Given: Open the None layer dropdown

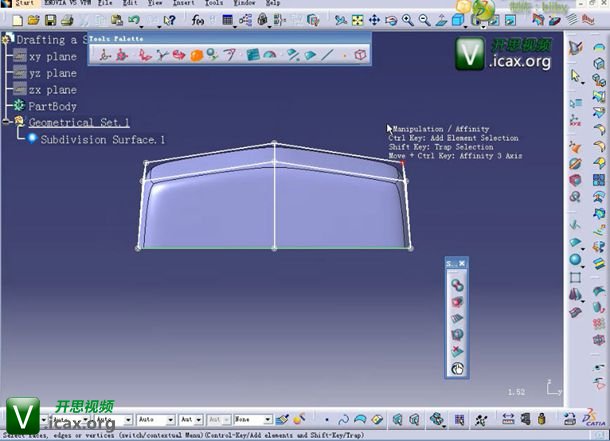Looking at the screenshot, I should click(x=268, y=420).
